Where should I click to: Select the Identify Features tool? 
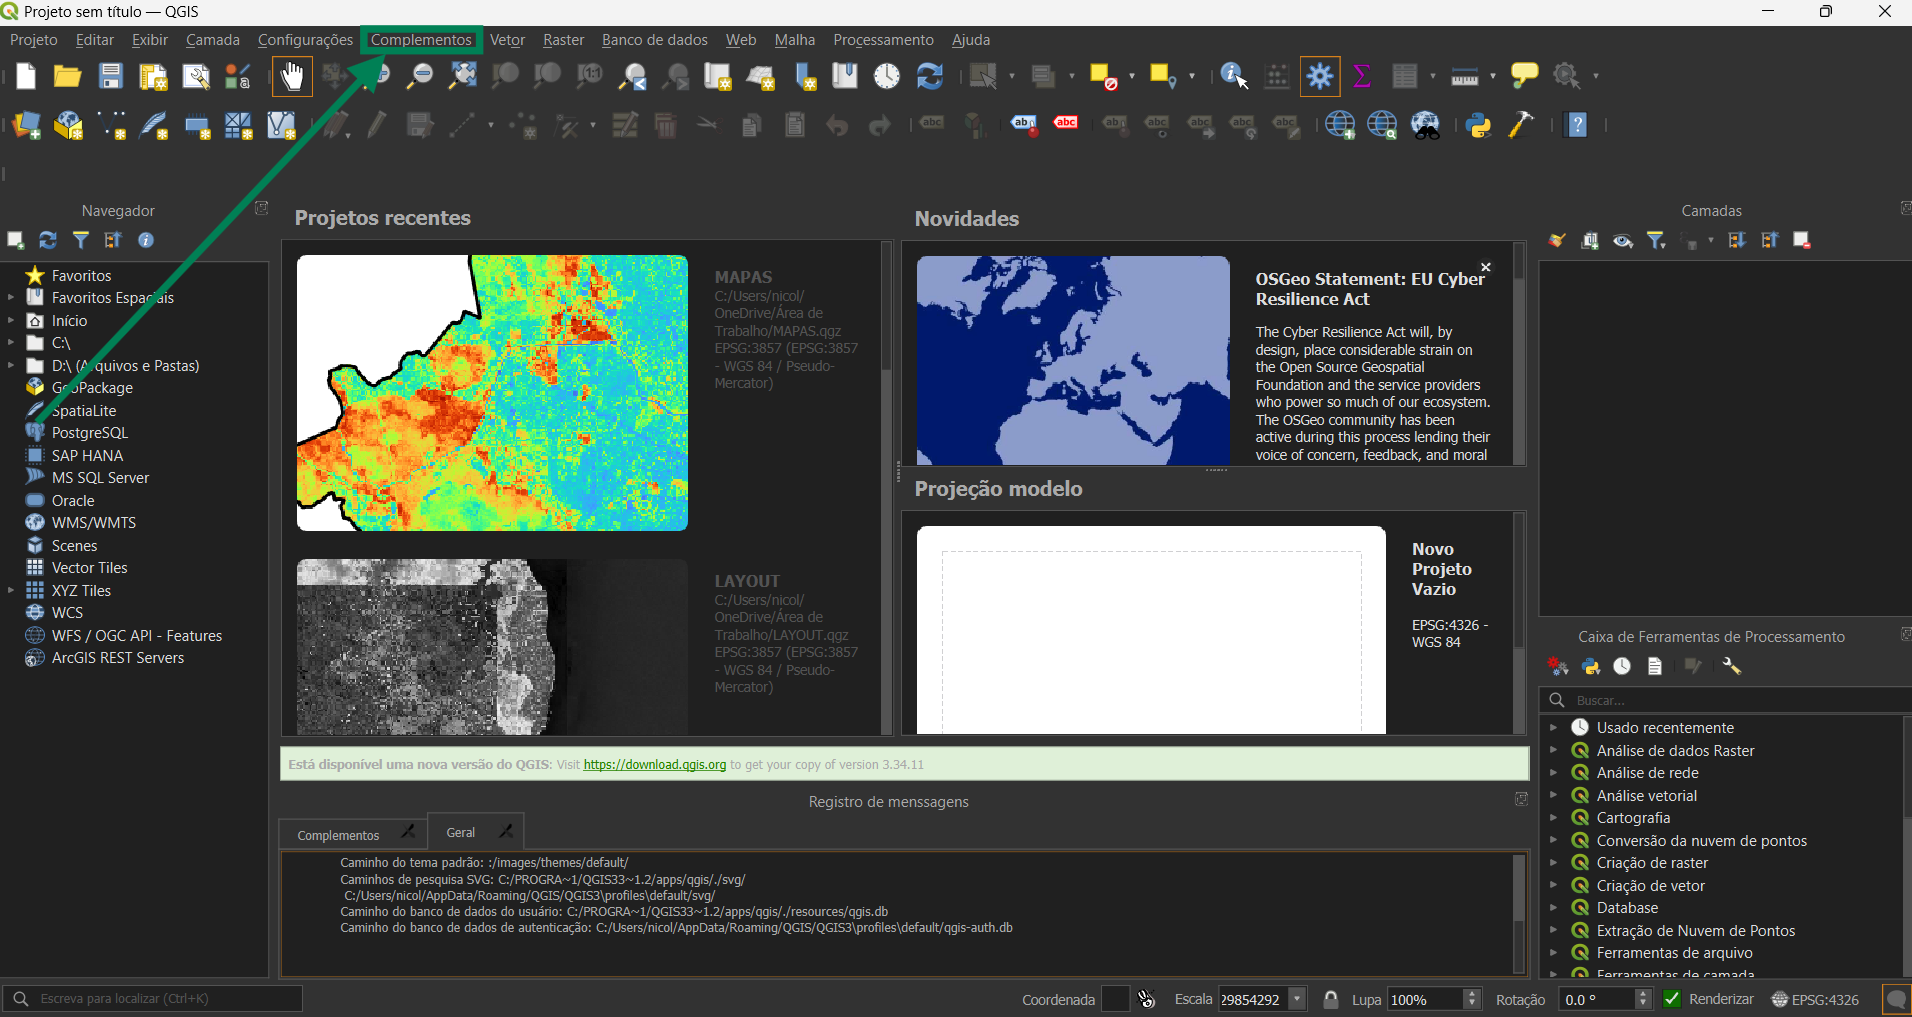pos(1234,77)
